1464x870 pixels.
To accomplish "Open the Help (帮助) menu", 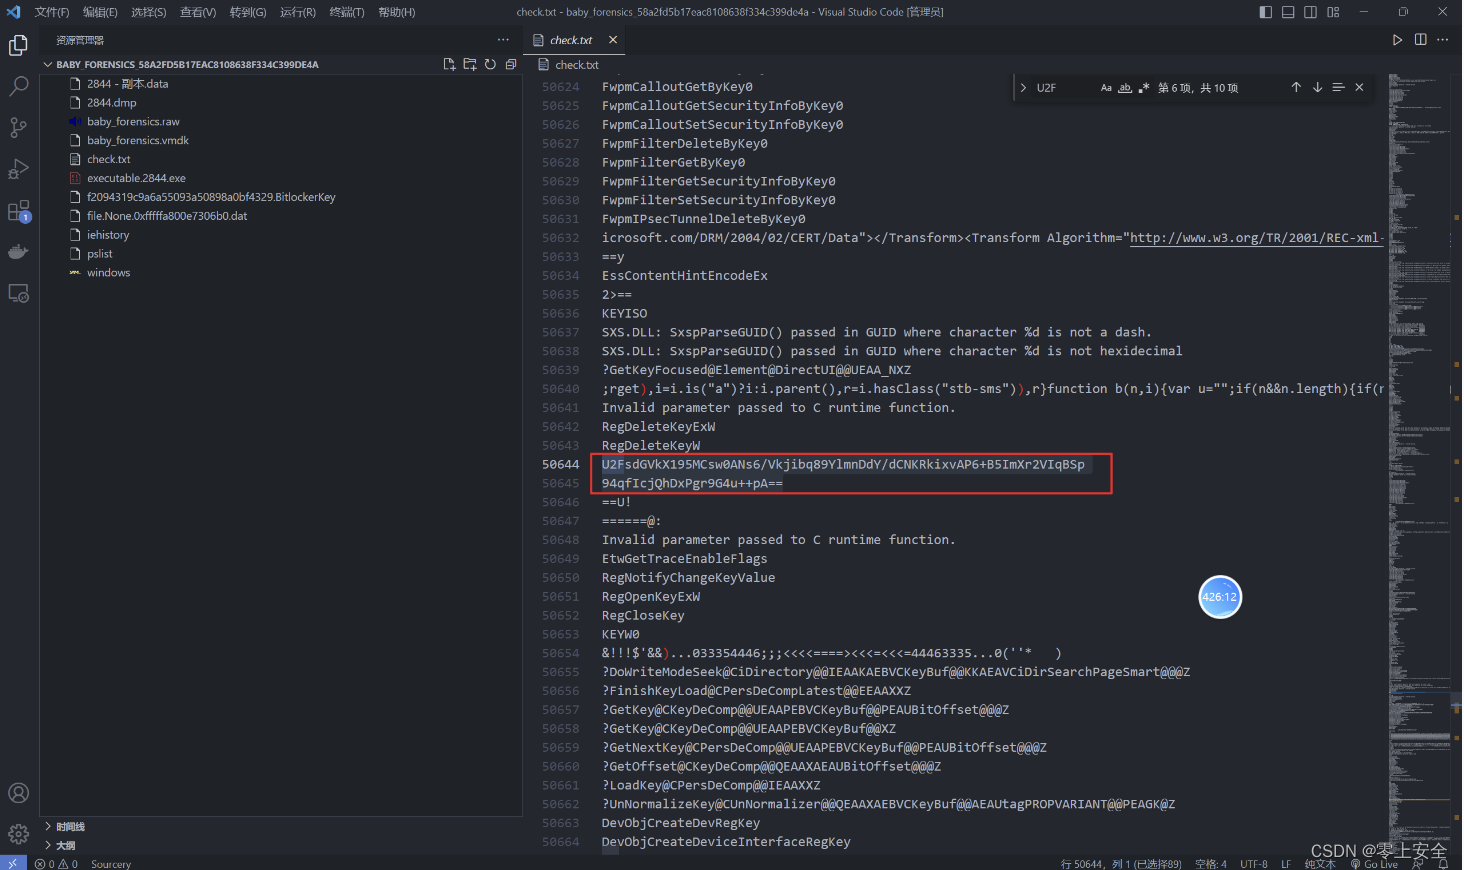I will pyautogui.click(x=397, y=12).
